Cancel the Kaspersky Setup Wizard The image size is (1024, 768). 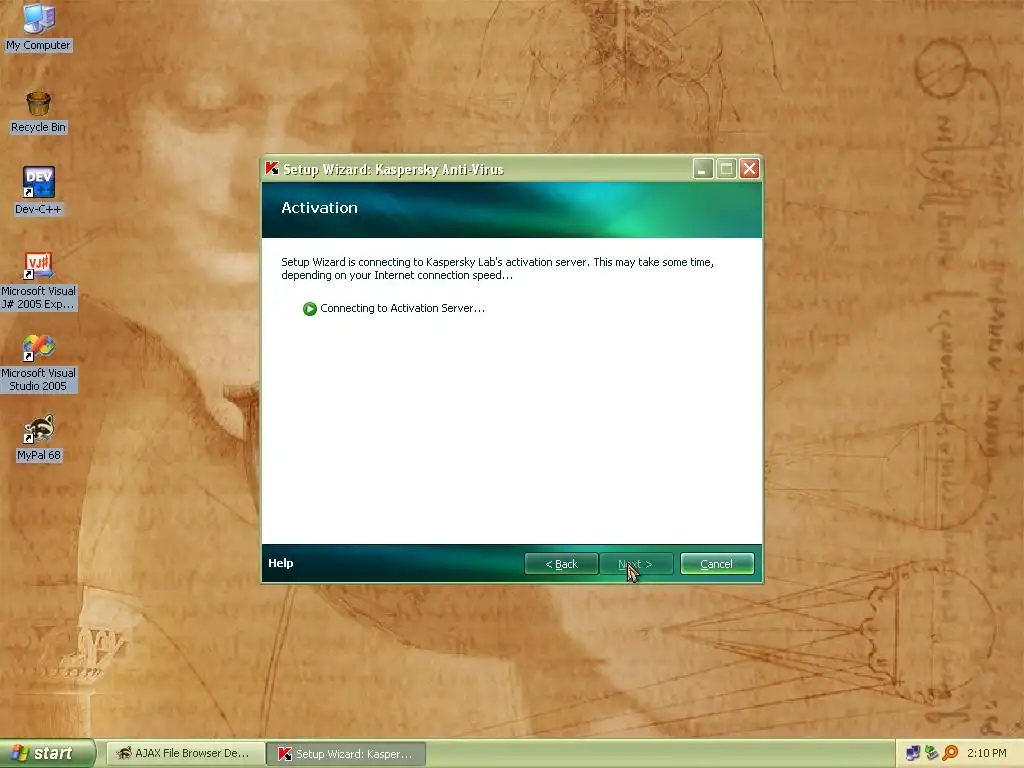[716, 564]
